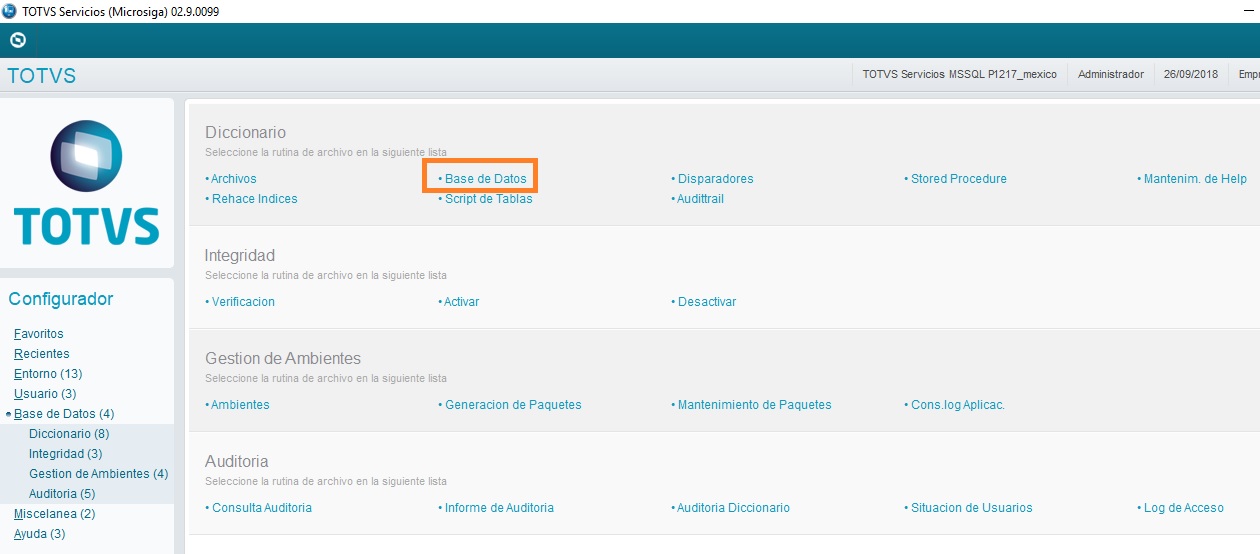Viewport: 1260px width, 554px height.
Task: Open Informe de Auditoria routine
Action: tap(499, 508)
